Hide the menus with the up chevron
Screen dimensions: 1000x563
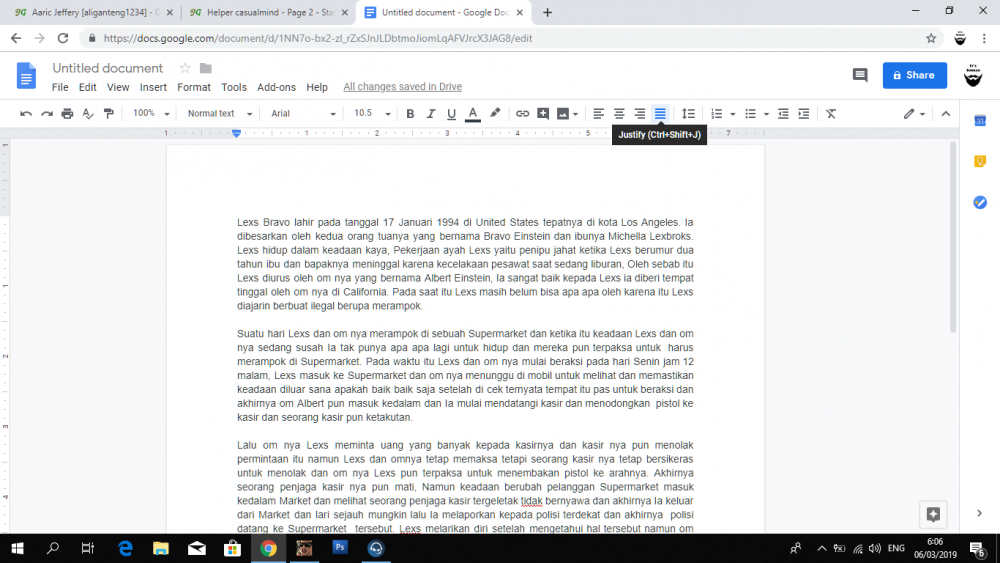(x=945, y=113)
